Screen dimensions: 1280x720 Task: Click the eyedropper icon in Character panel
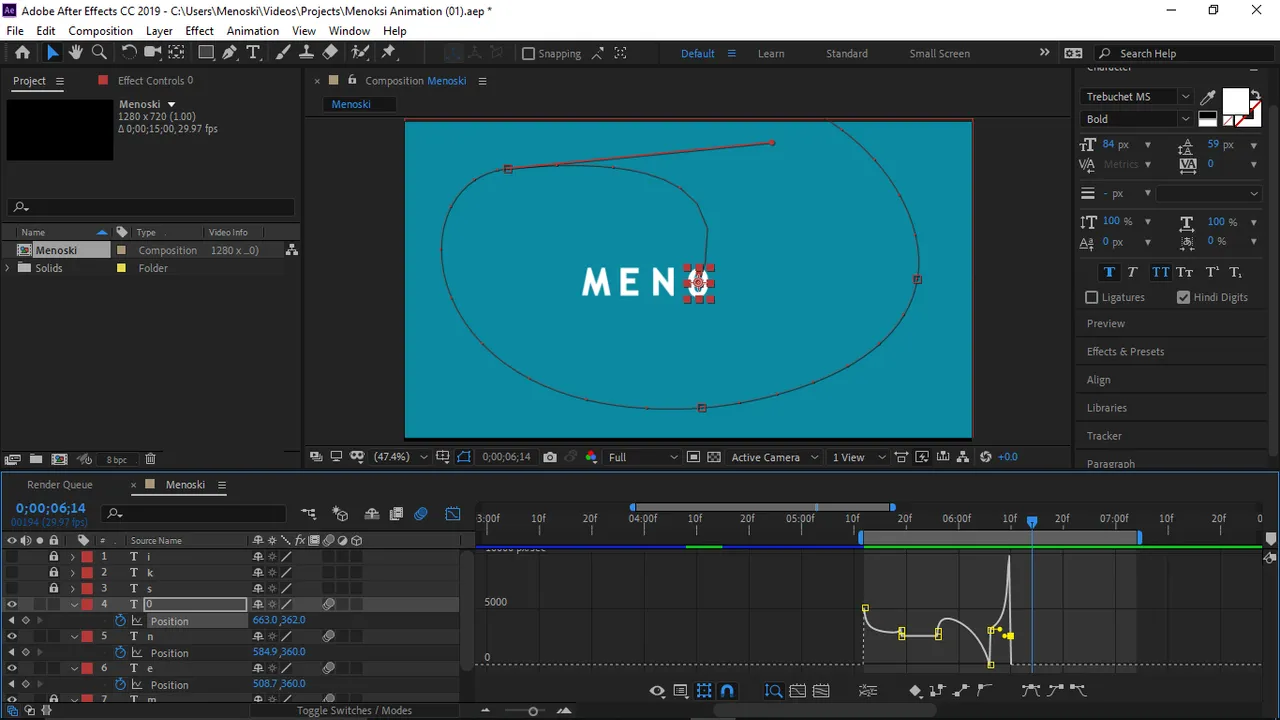click(x=1208, y=97)
